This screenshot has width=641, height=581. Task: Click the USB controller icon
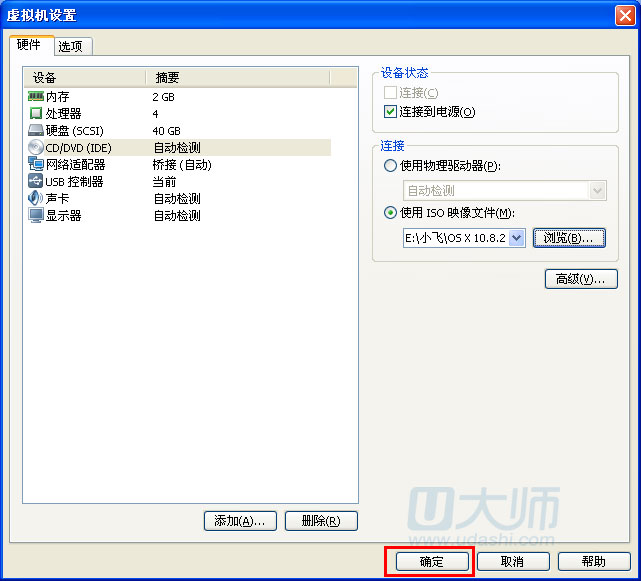[x=36, y=182]
